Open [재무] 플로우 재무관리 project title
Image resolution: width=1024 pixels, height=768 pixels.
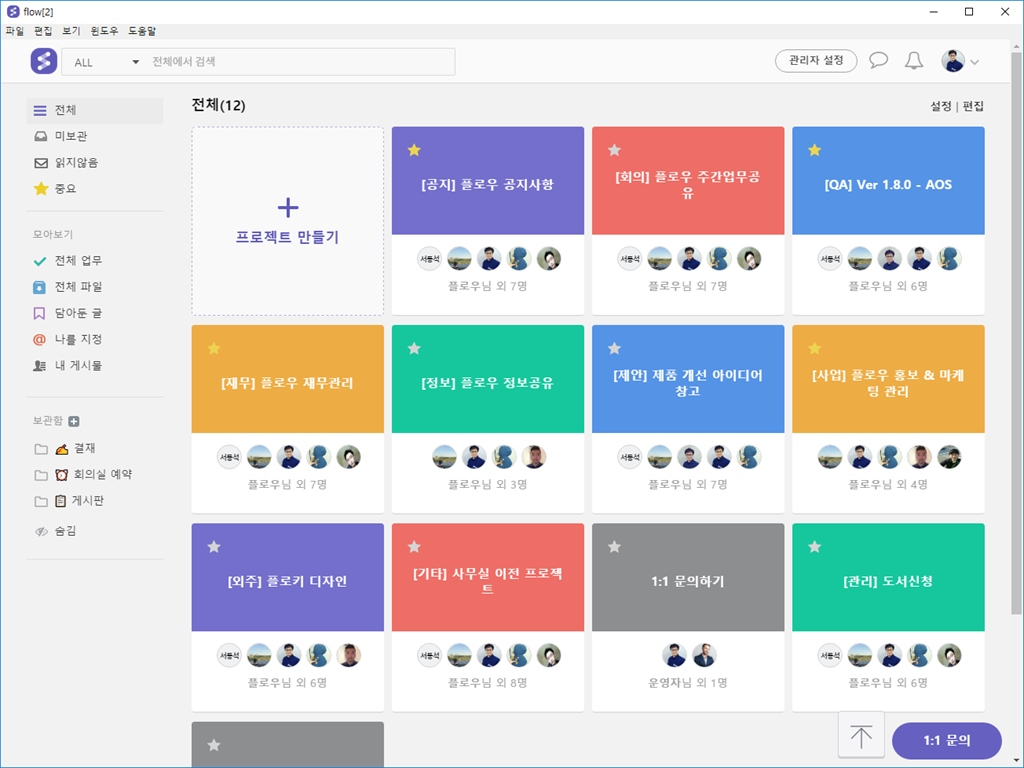click(x=287, y=383)
